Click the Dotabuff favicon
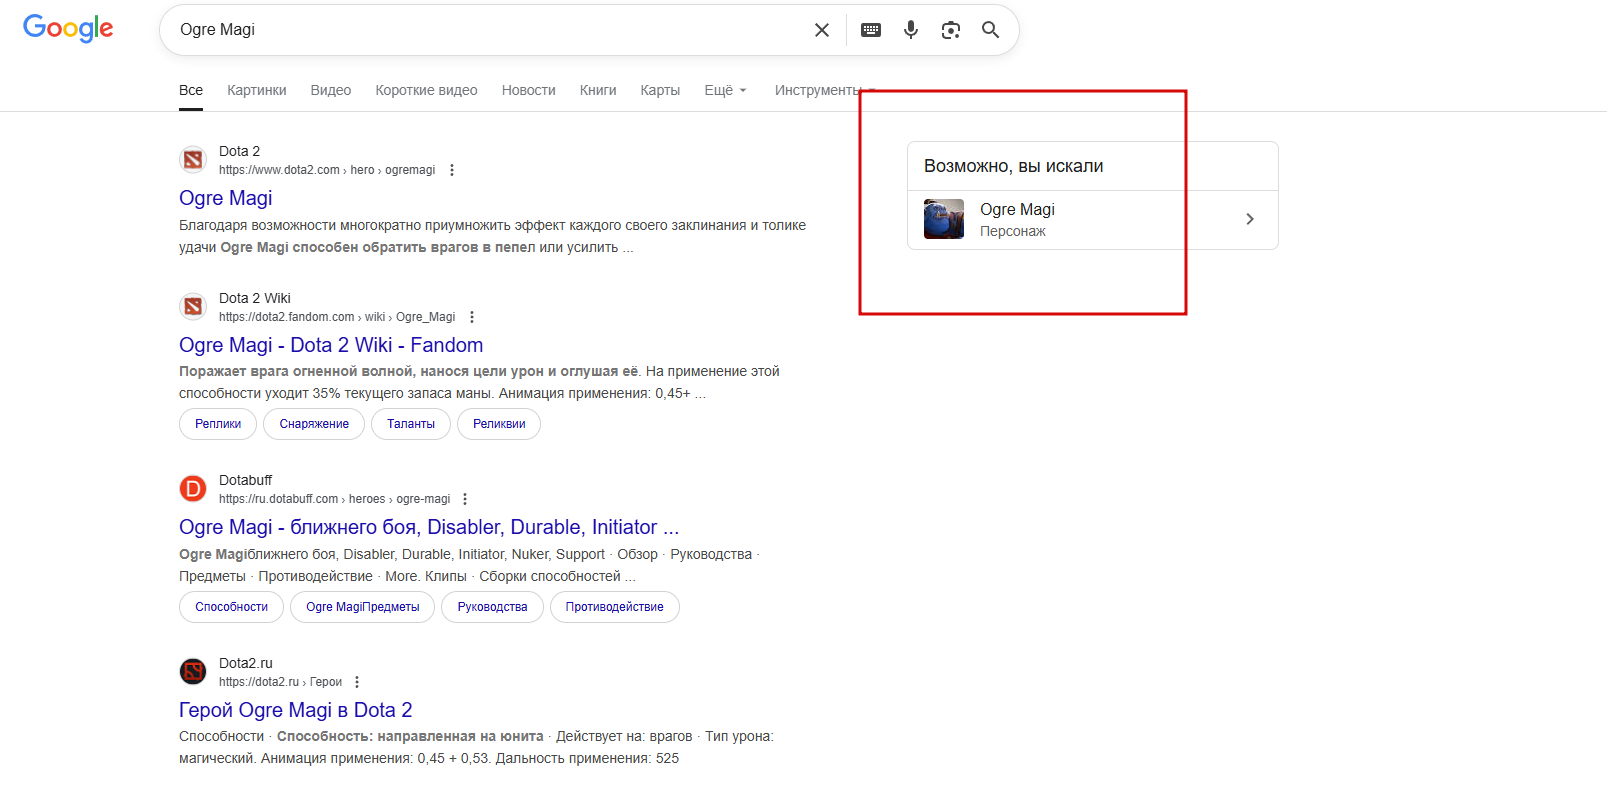 193,489
